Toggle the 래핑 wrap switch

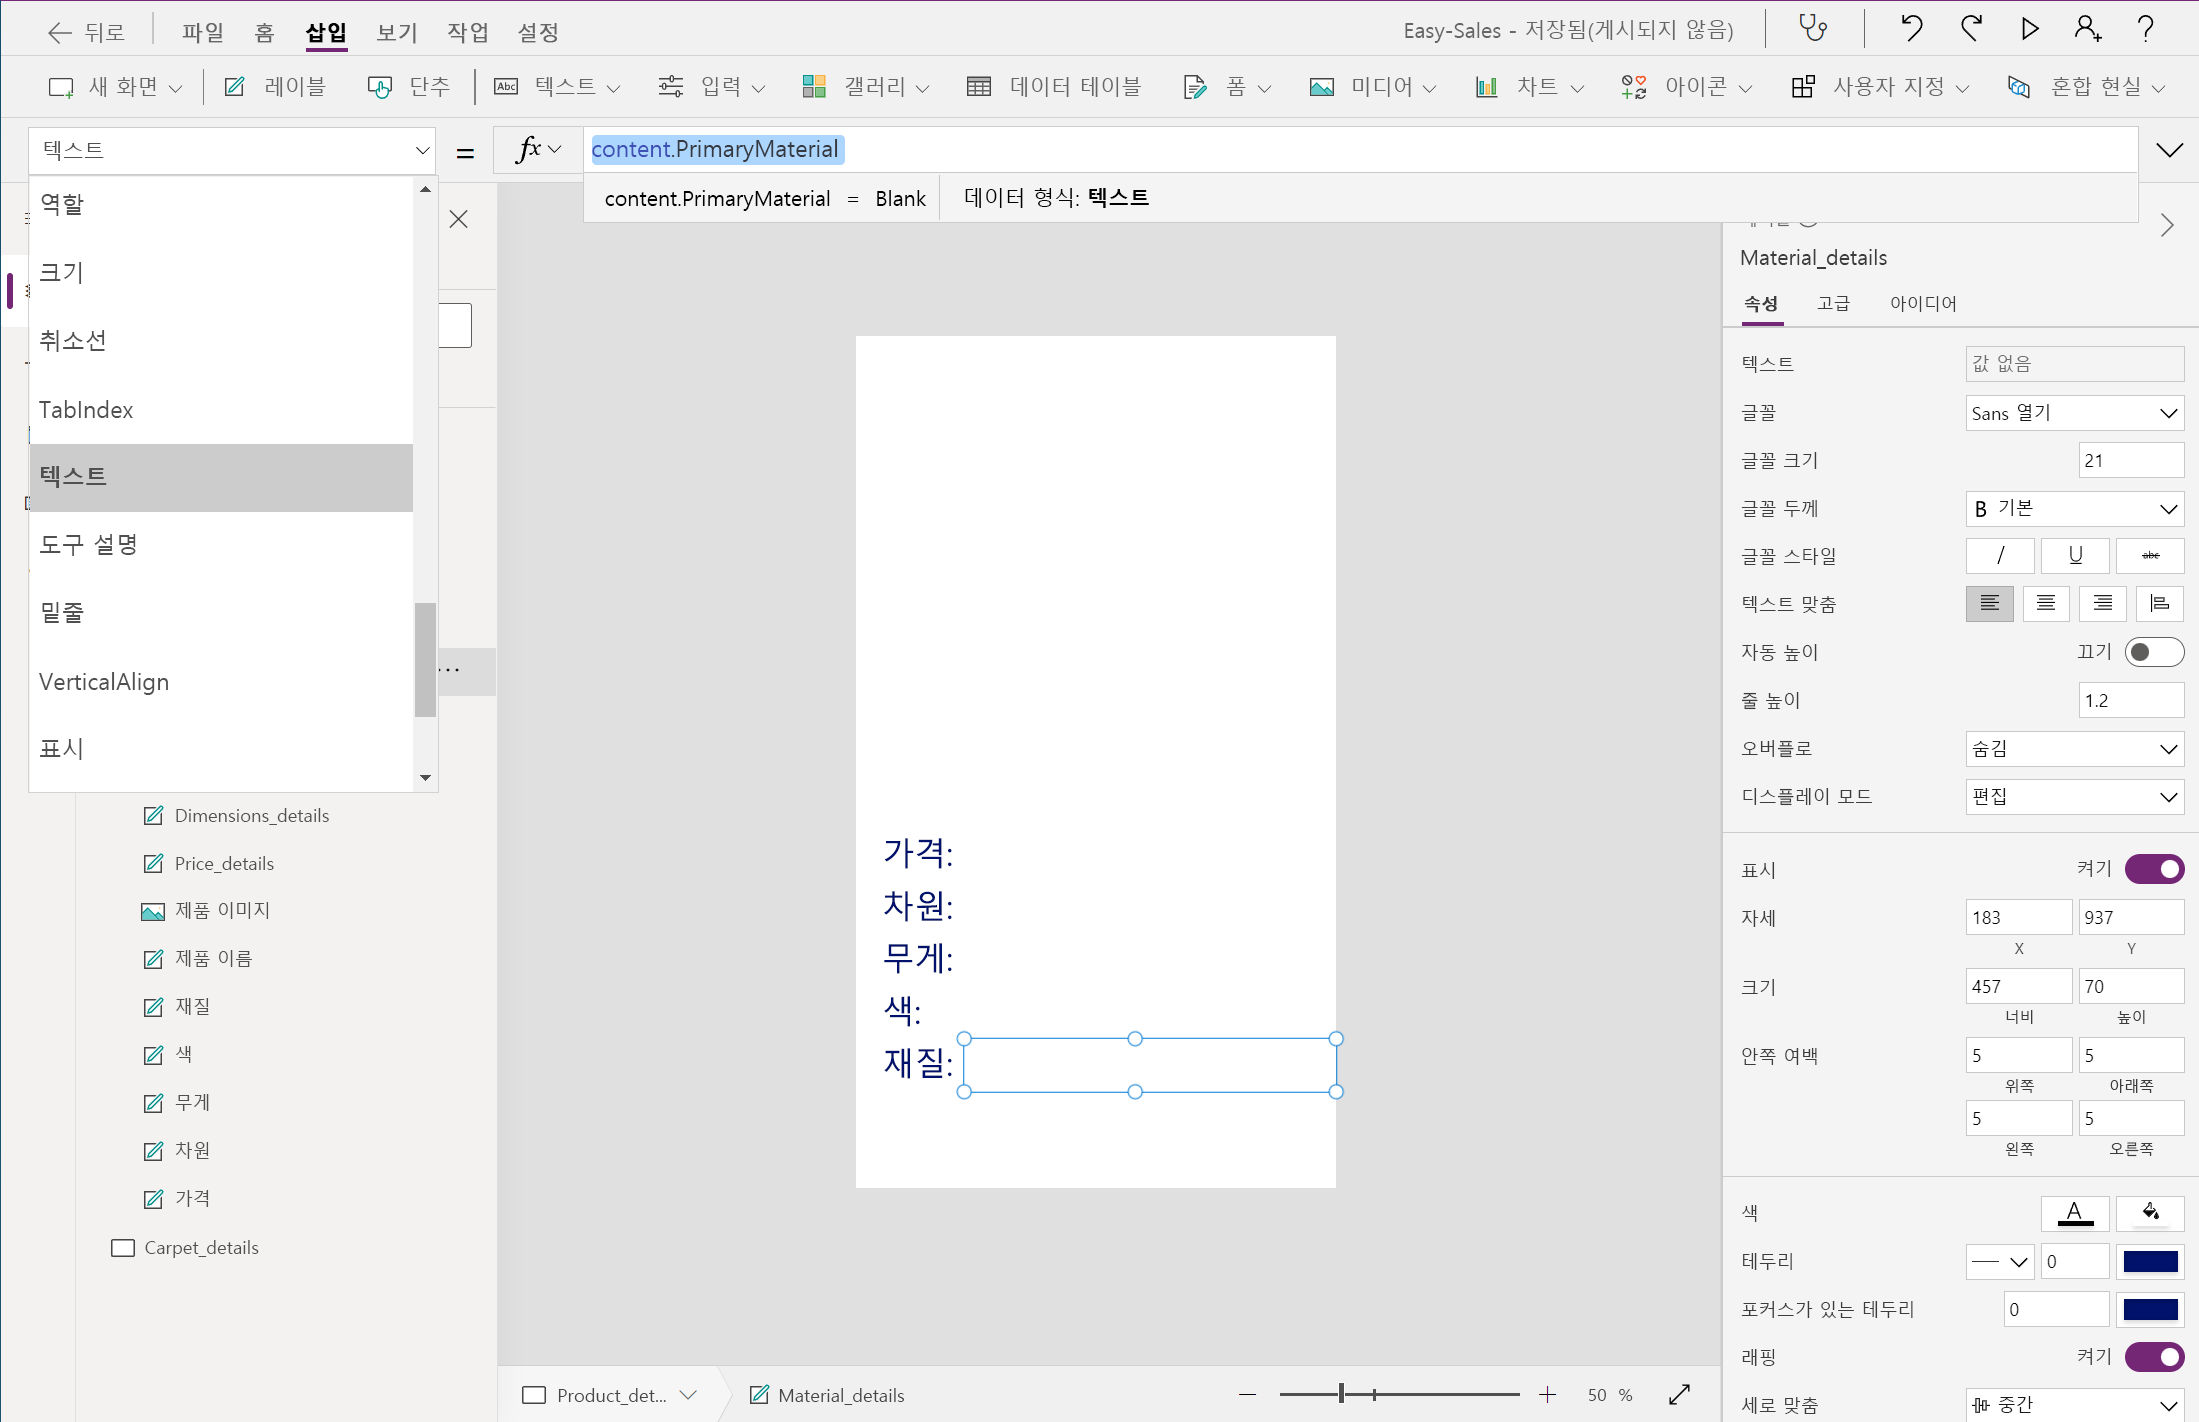tap(2154, 1357)
